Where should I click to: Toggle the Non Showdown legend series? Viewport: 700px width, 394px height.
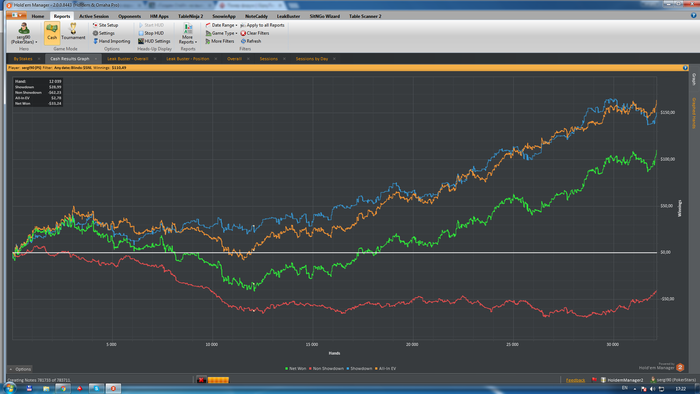coord(326,369)
